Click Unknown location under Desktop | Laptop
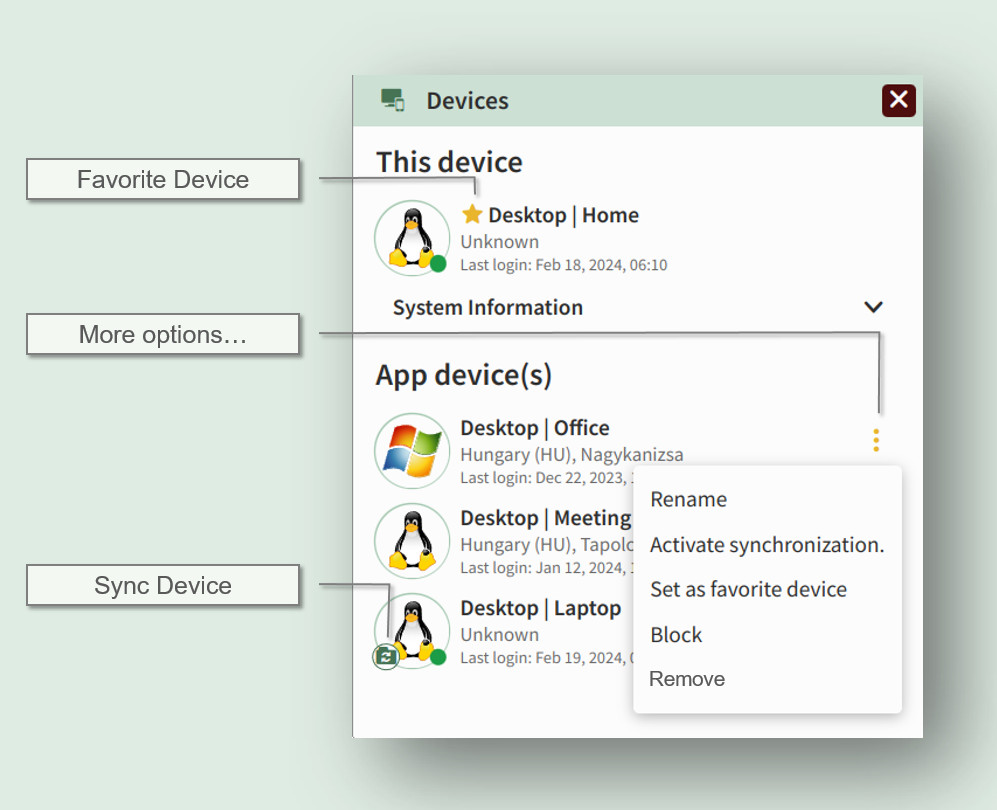Image resolution: width=997 pixels, height=810 pixels. 499,635
